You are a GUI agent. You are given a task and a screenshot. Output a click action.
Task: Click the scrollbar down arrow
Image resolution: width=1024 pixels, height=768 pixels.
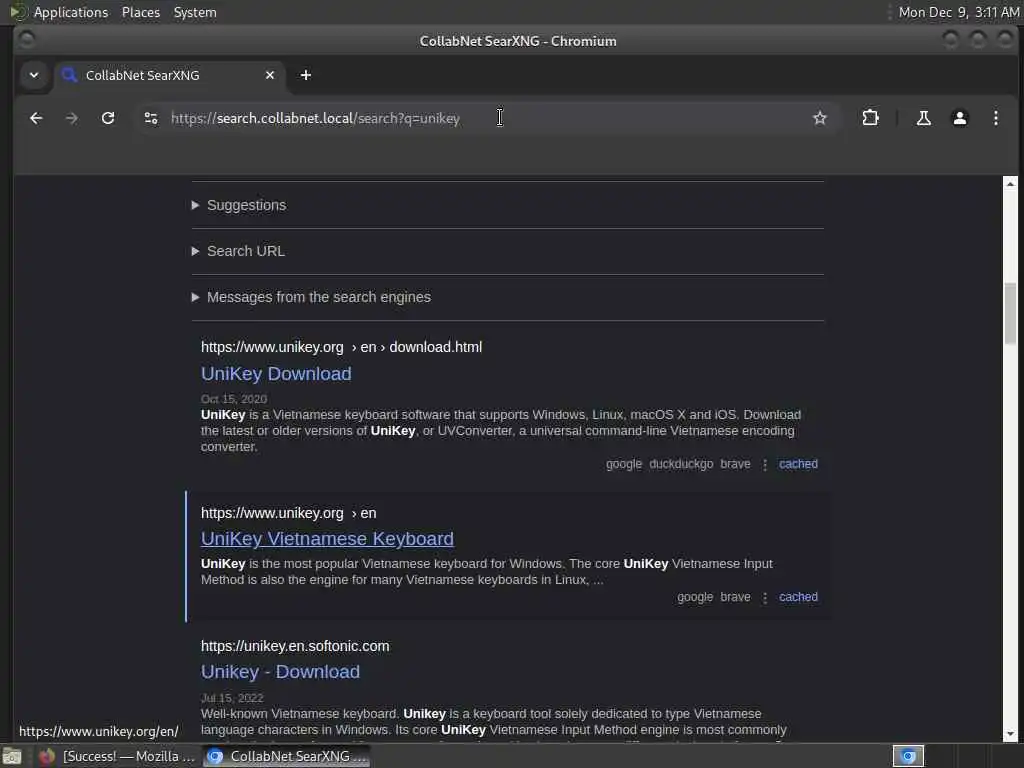pyautogui.click(x=1010, y=735)
